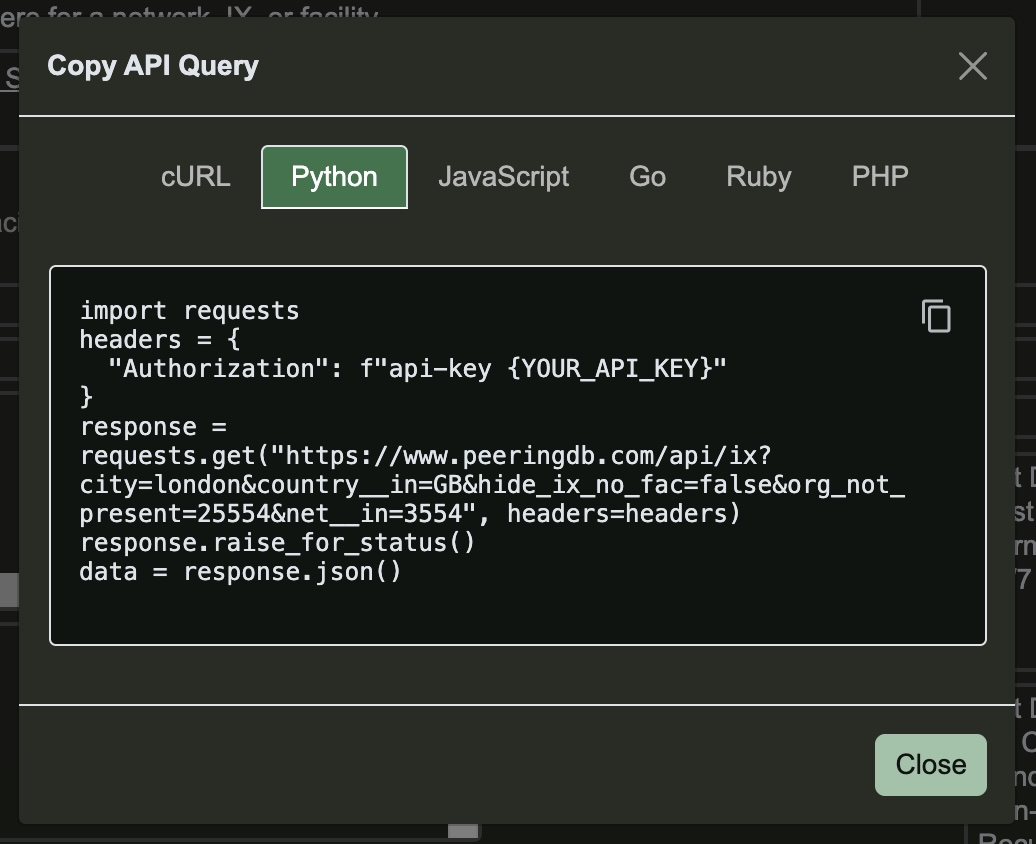
Task: Copy the code snippet with the clipboard icon
Action: [936, 316]
